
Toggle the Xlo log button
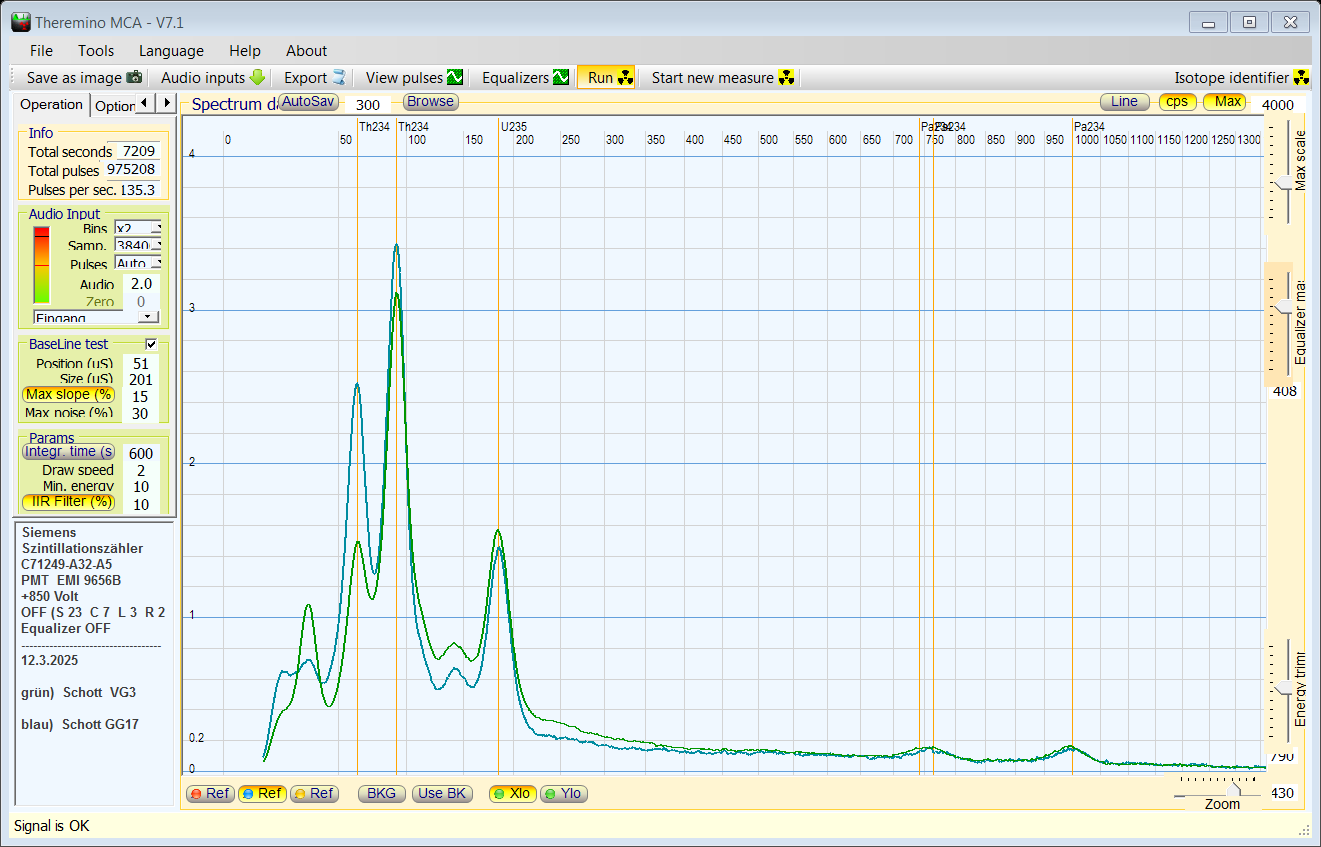click(x=511, y=794)
